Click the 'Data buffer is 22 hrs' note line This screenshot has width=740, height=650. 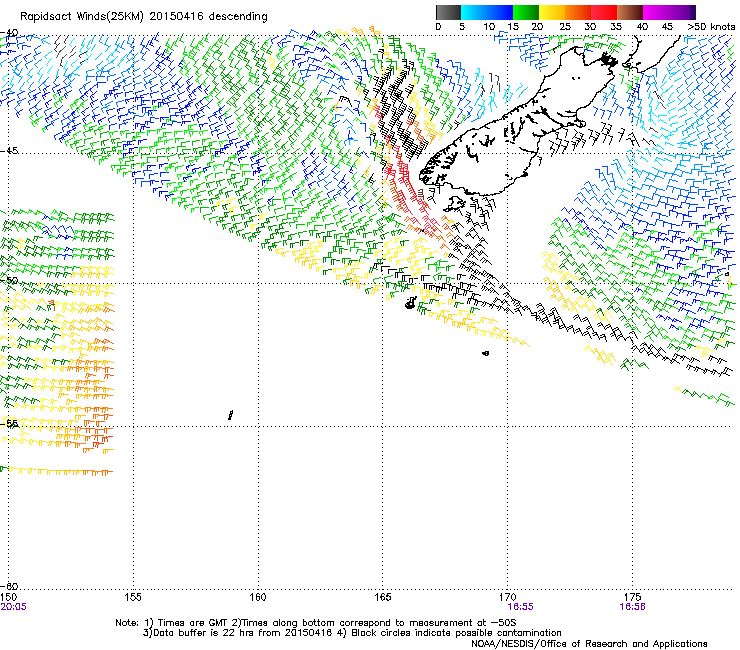pos(352,633)
